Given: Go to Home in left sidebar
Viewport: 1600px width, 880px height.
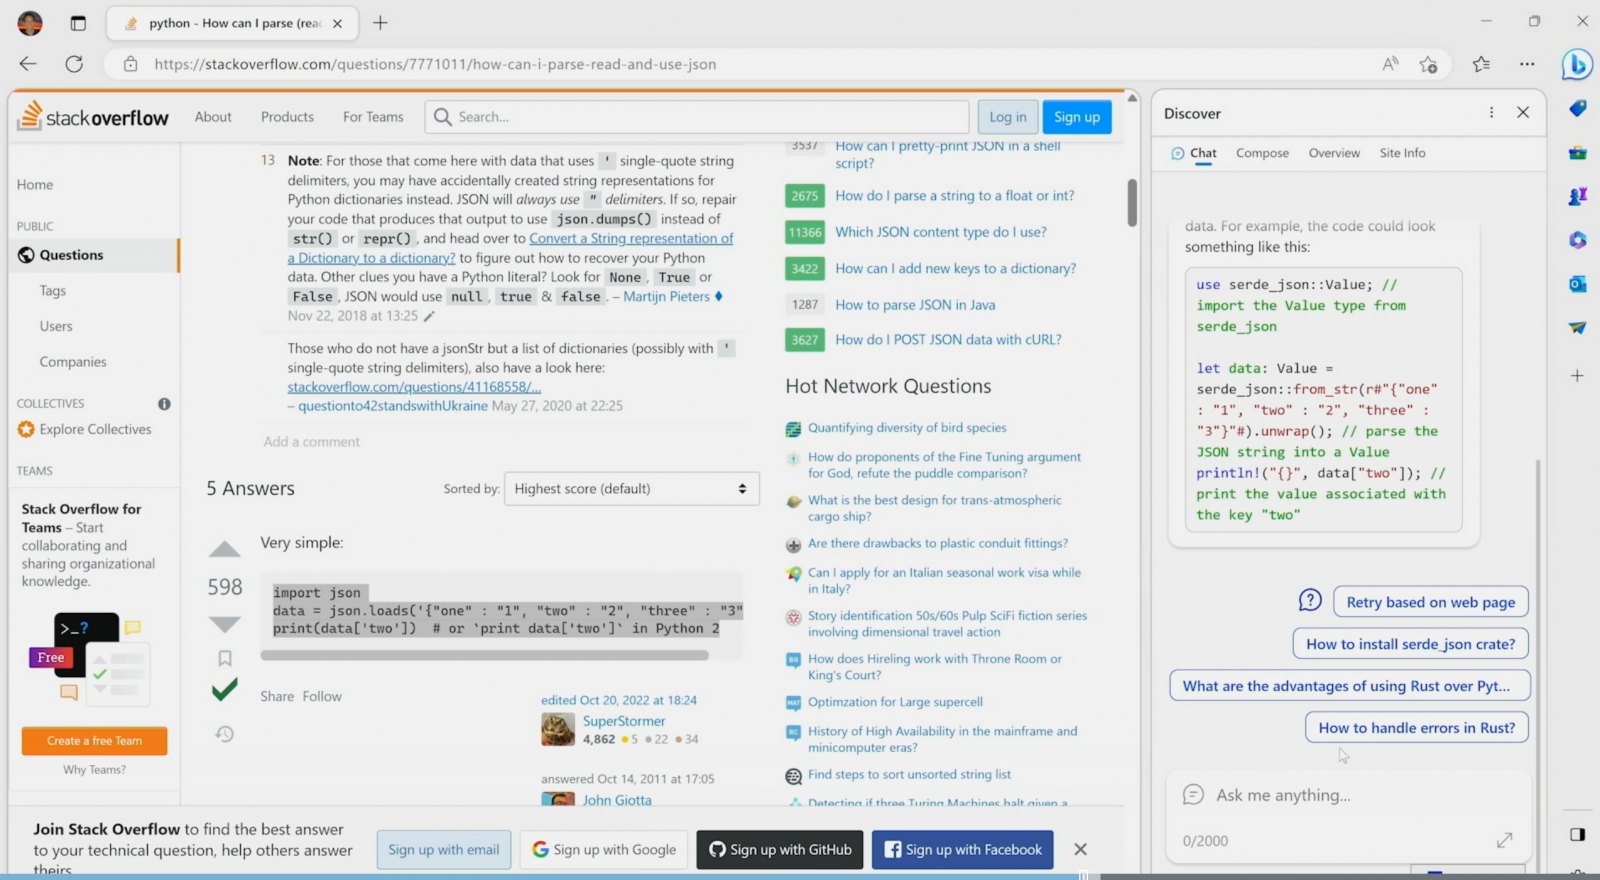Looking at the screenshot, I should (x=35, y=185).
